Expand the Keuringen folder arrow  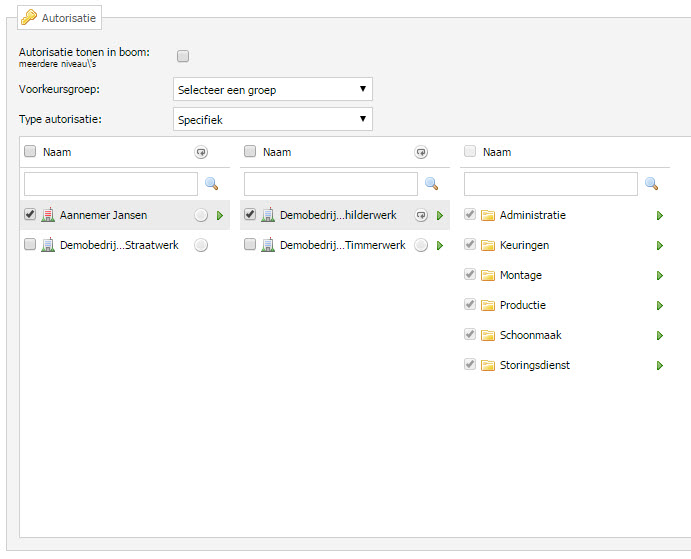[x=660, y=246]
